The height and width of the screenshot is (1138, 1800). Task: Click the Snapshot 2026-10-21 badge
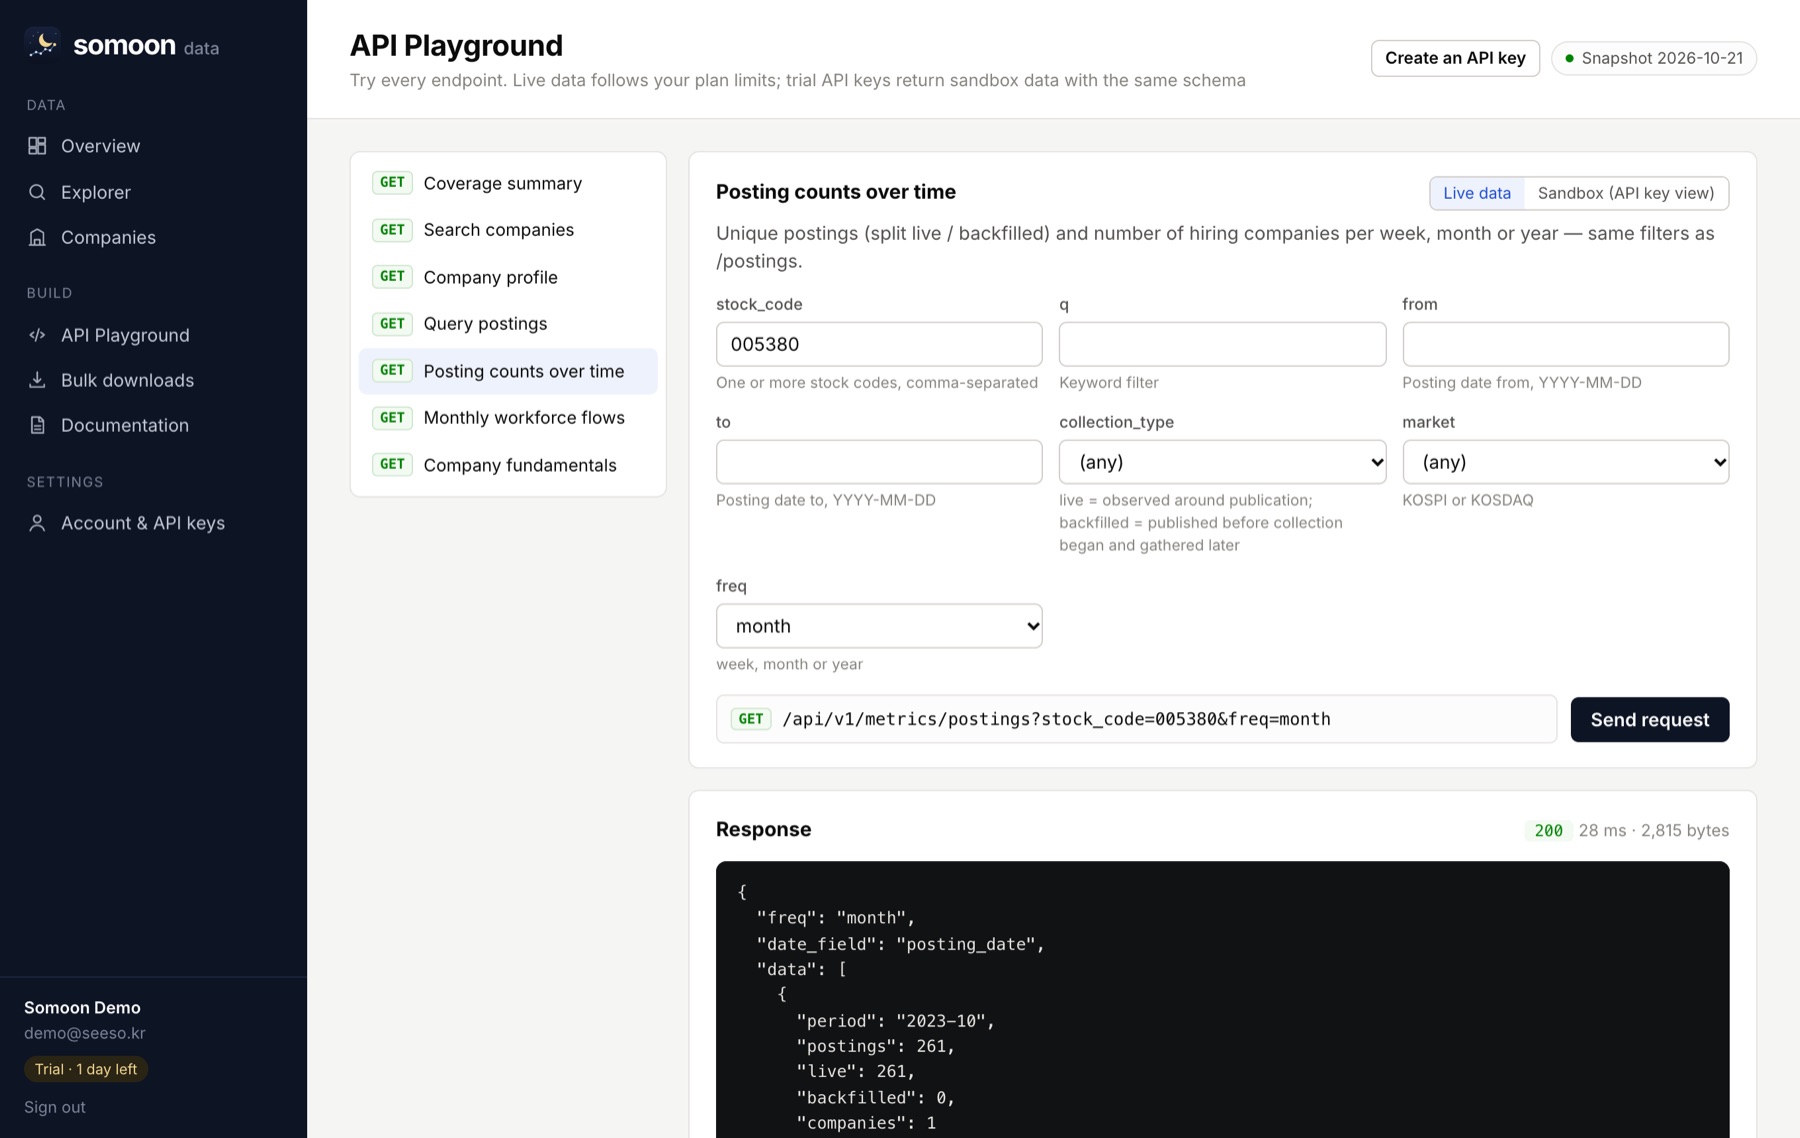1654,58
